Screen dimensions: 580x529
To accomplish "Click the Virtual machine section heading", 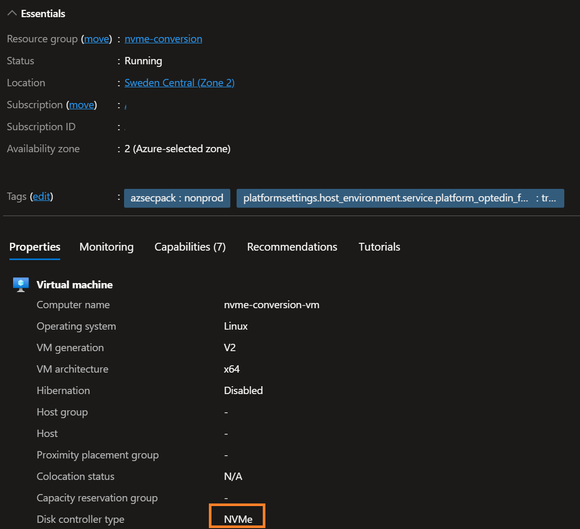I will (x=74, y=284).
